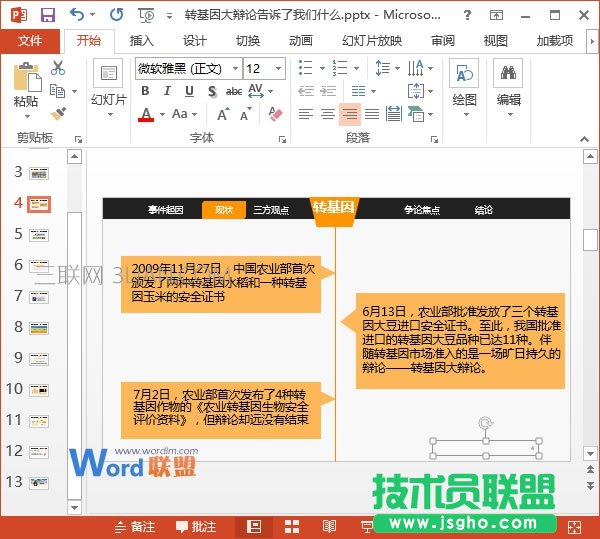Viewport: 600px width, 539px height.
Task: Undo the last action
Action: click(x=77, y=15)
